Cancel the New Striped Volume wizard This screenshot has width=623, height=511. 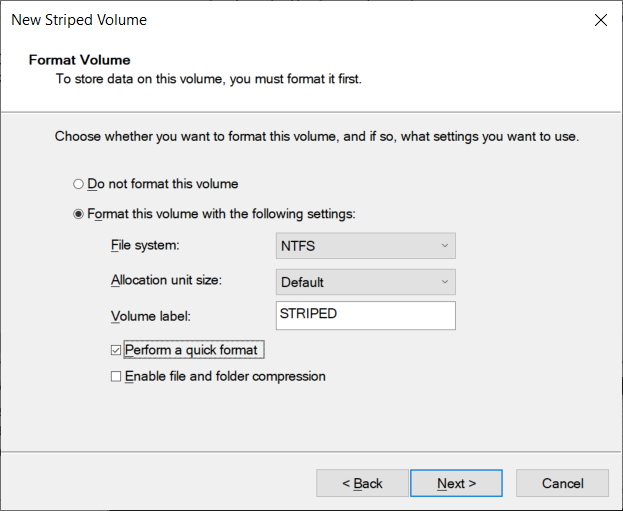[x=562, y=483]
